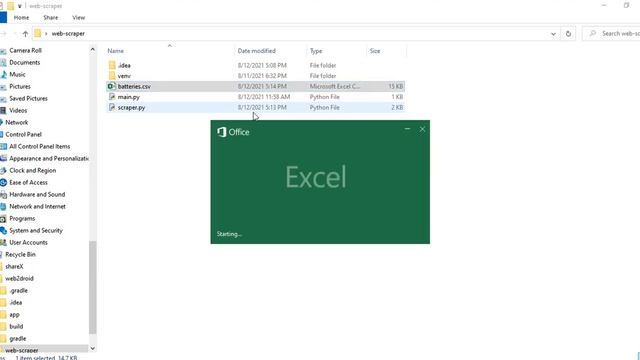Open Saved Pictures in navigation pane
The image size is (640, 360).
(x=28, y=98)
